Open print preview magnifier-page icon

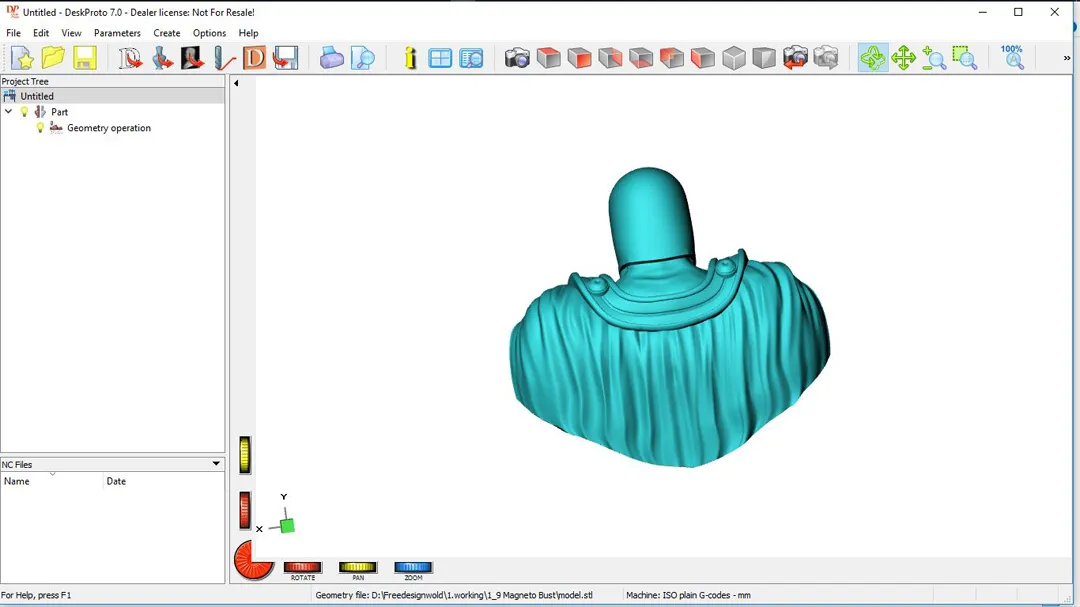click(x=362, y=58)
